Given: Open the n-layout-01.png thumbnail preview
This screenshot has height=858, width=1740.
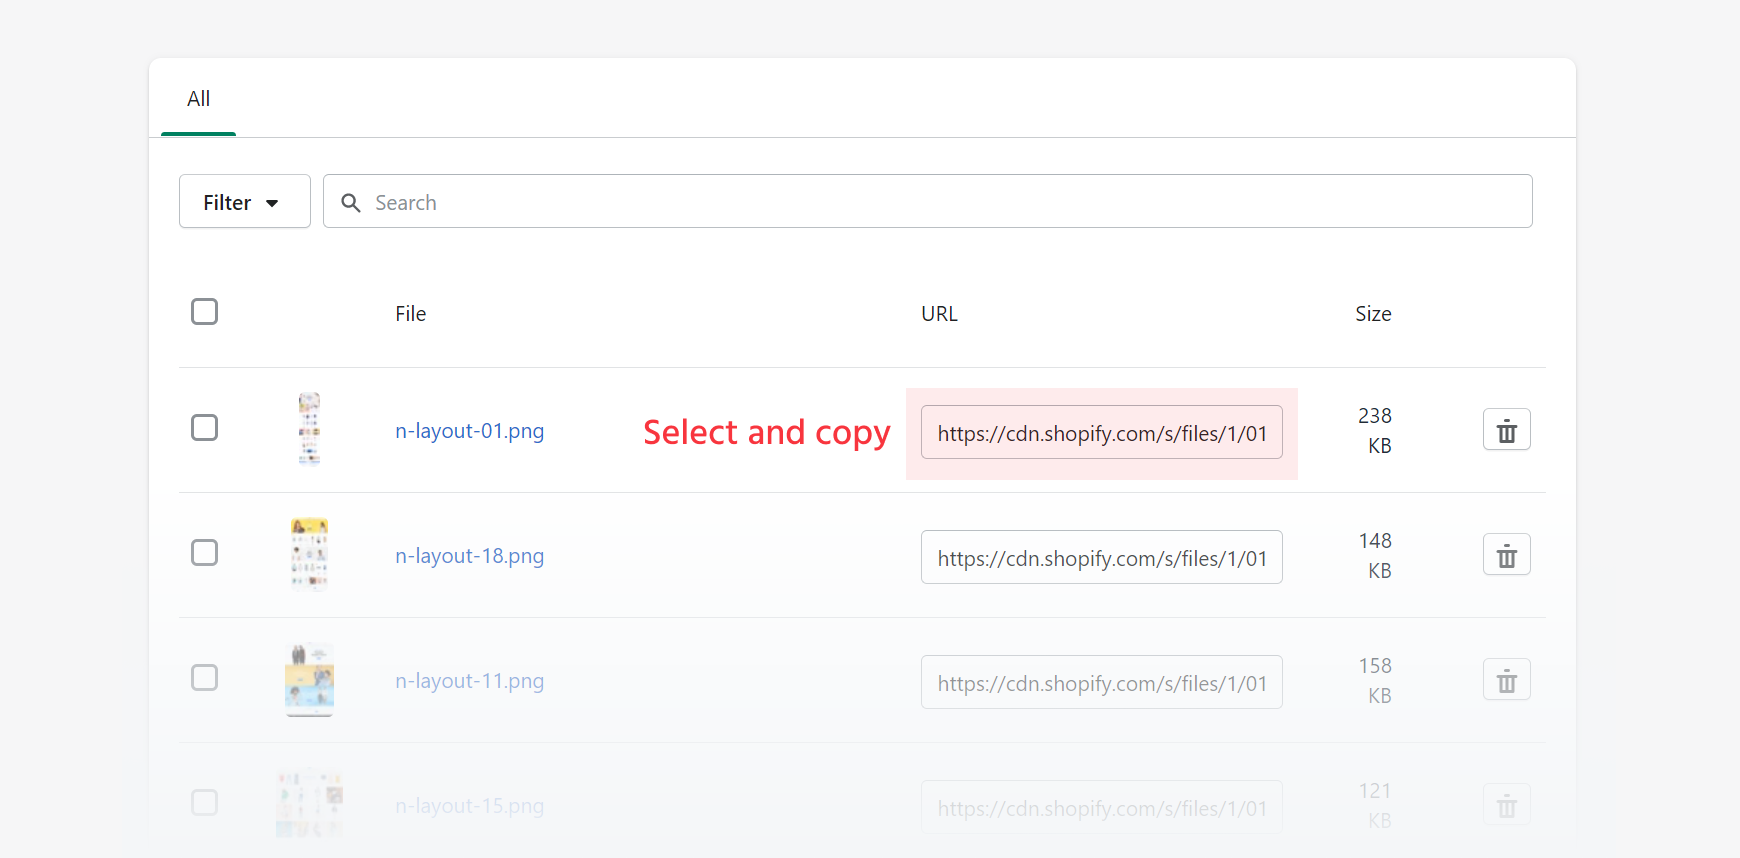Looking at the screenshot, I should point(309,429).
